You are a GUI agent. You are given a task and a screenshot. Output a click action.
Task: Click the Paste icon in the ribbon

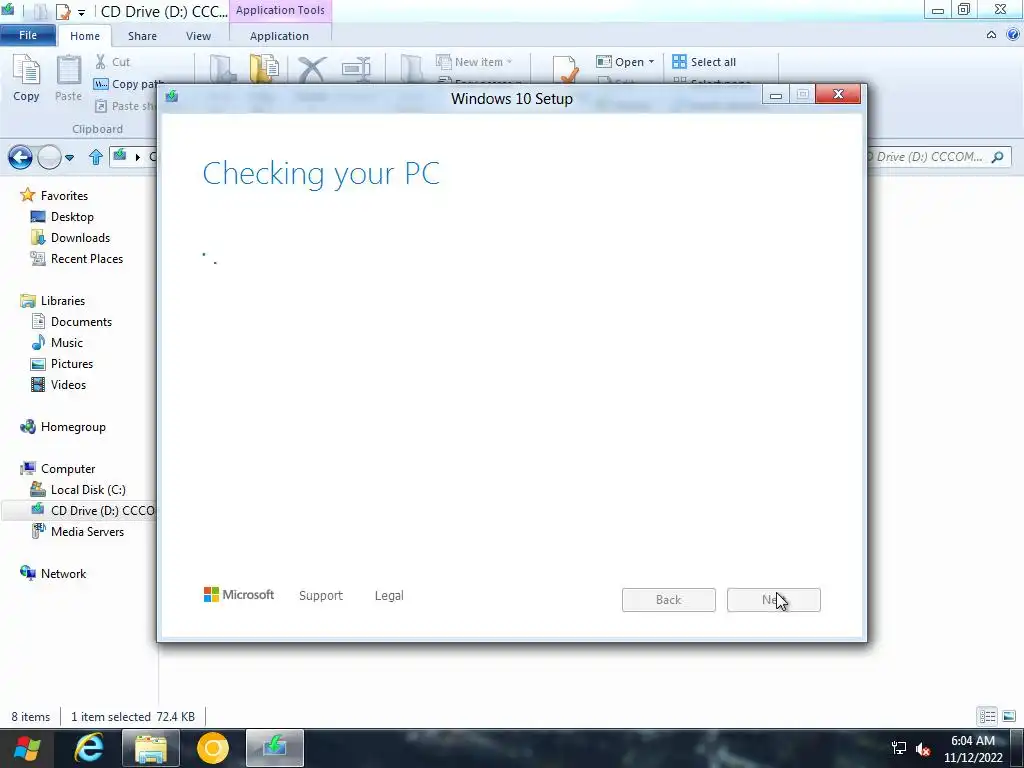point(68,78)
